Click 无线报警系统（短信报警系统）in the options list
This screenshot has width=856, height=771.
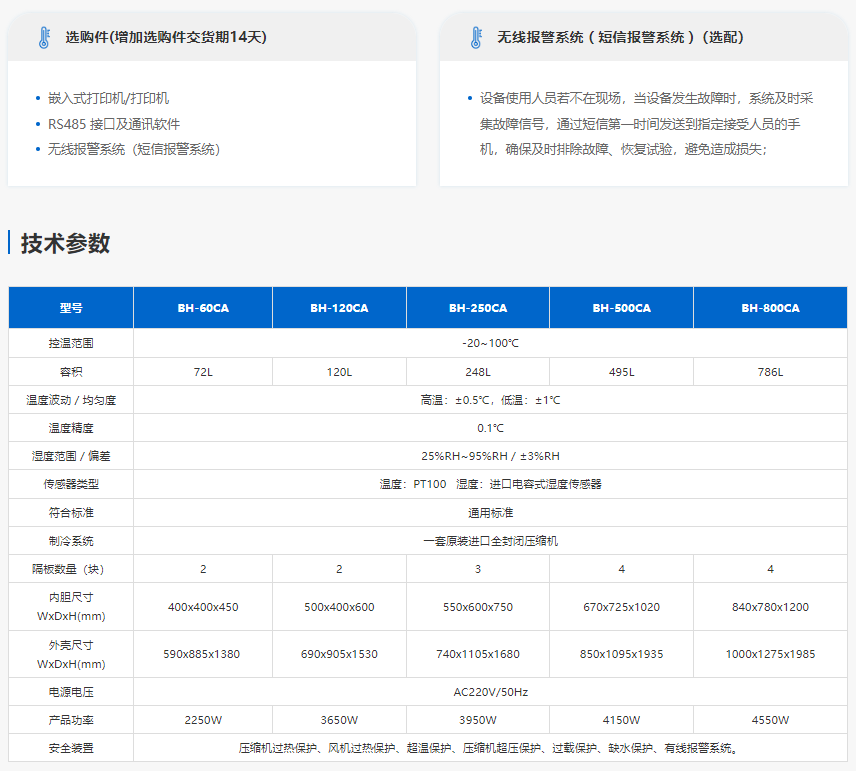133,149
